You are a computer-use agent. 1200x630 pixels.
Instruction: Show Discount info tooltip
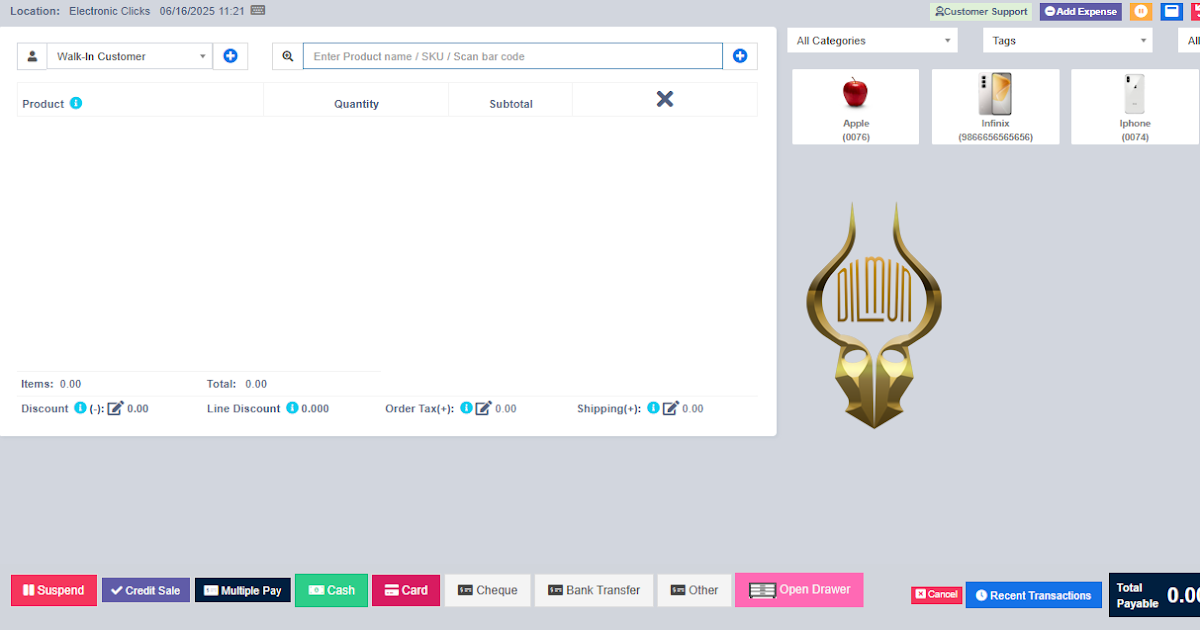(81, 408)
